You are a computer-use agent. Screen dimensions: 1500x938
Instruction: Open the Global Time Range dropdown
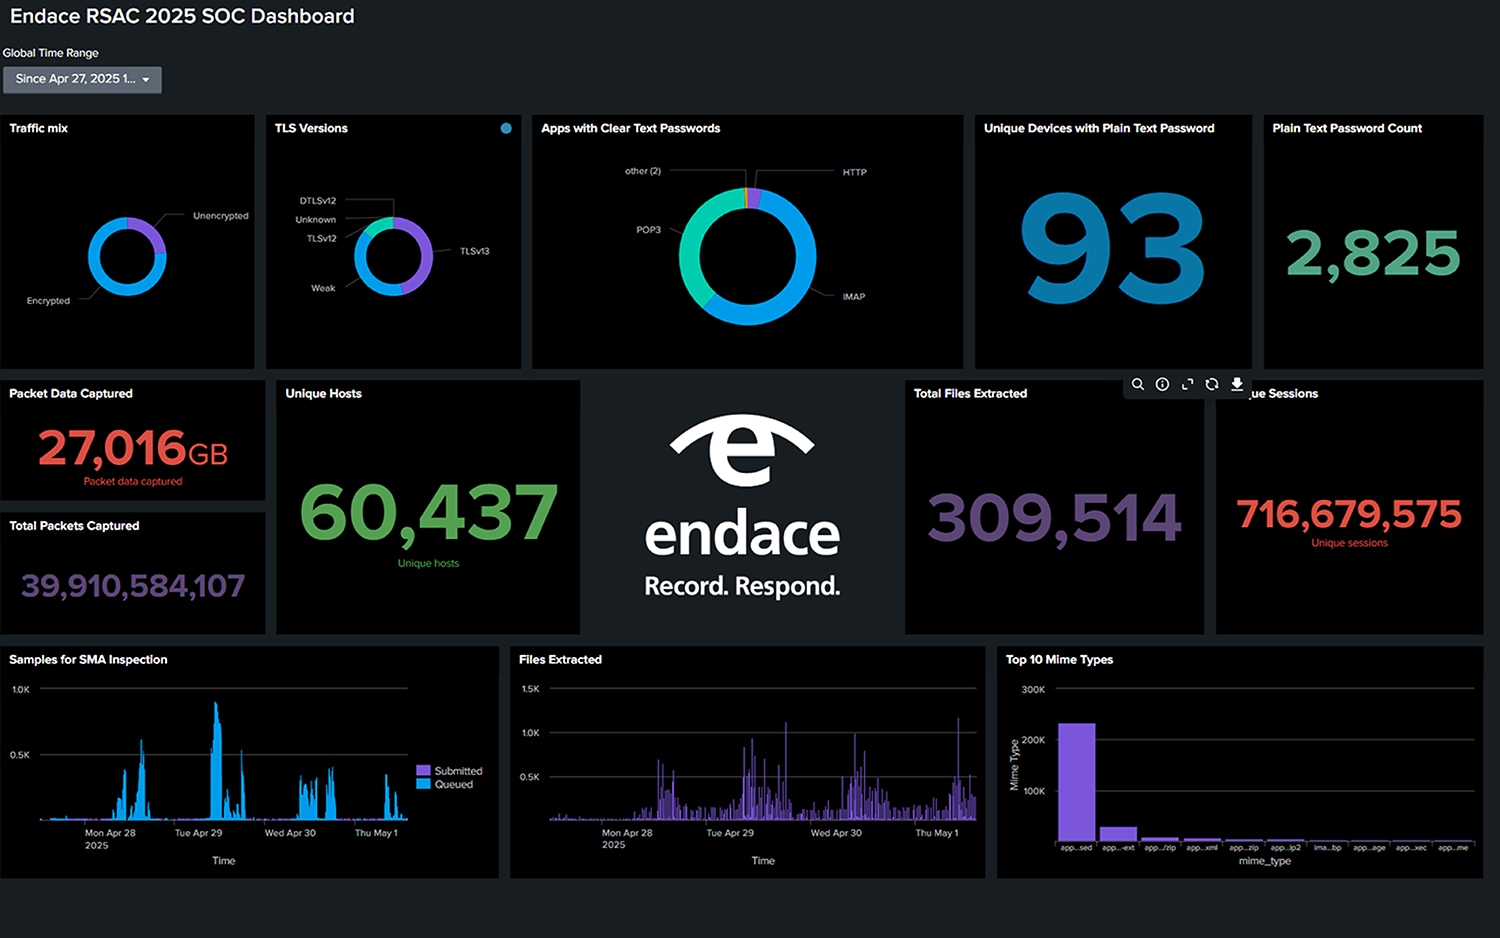82,79
